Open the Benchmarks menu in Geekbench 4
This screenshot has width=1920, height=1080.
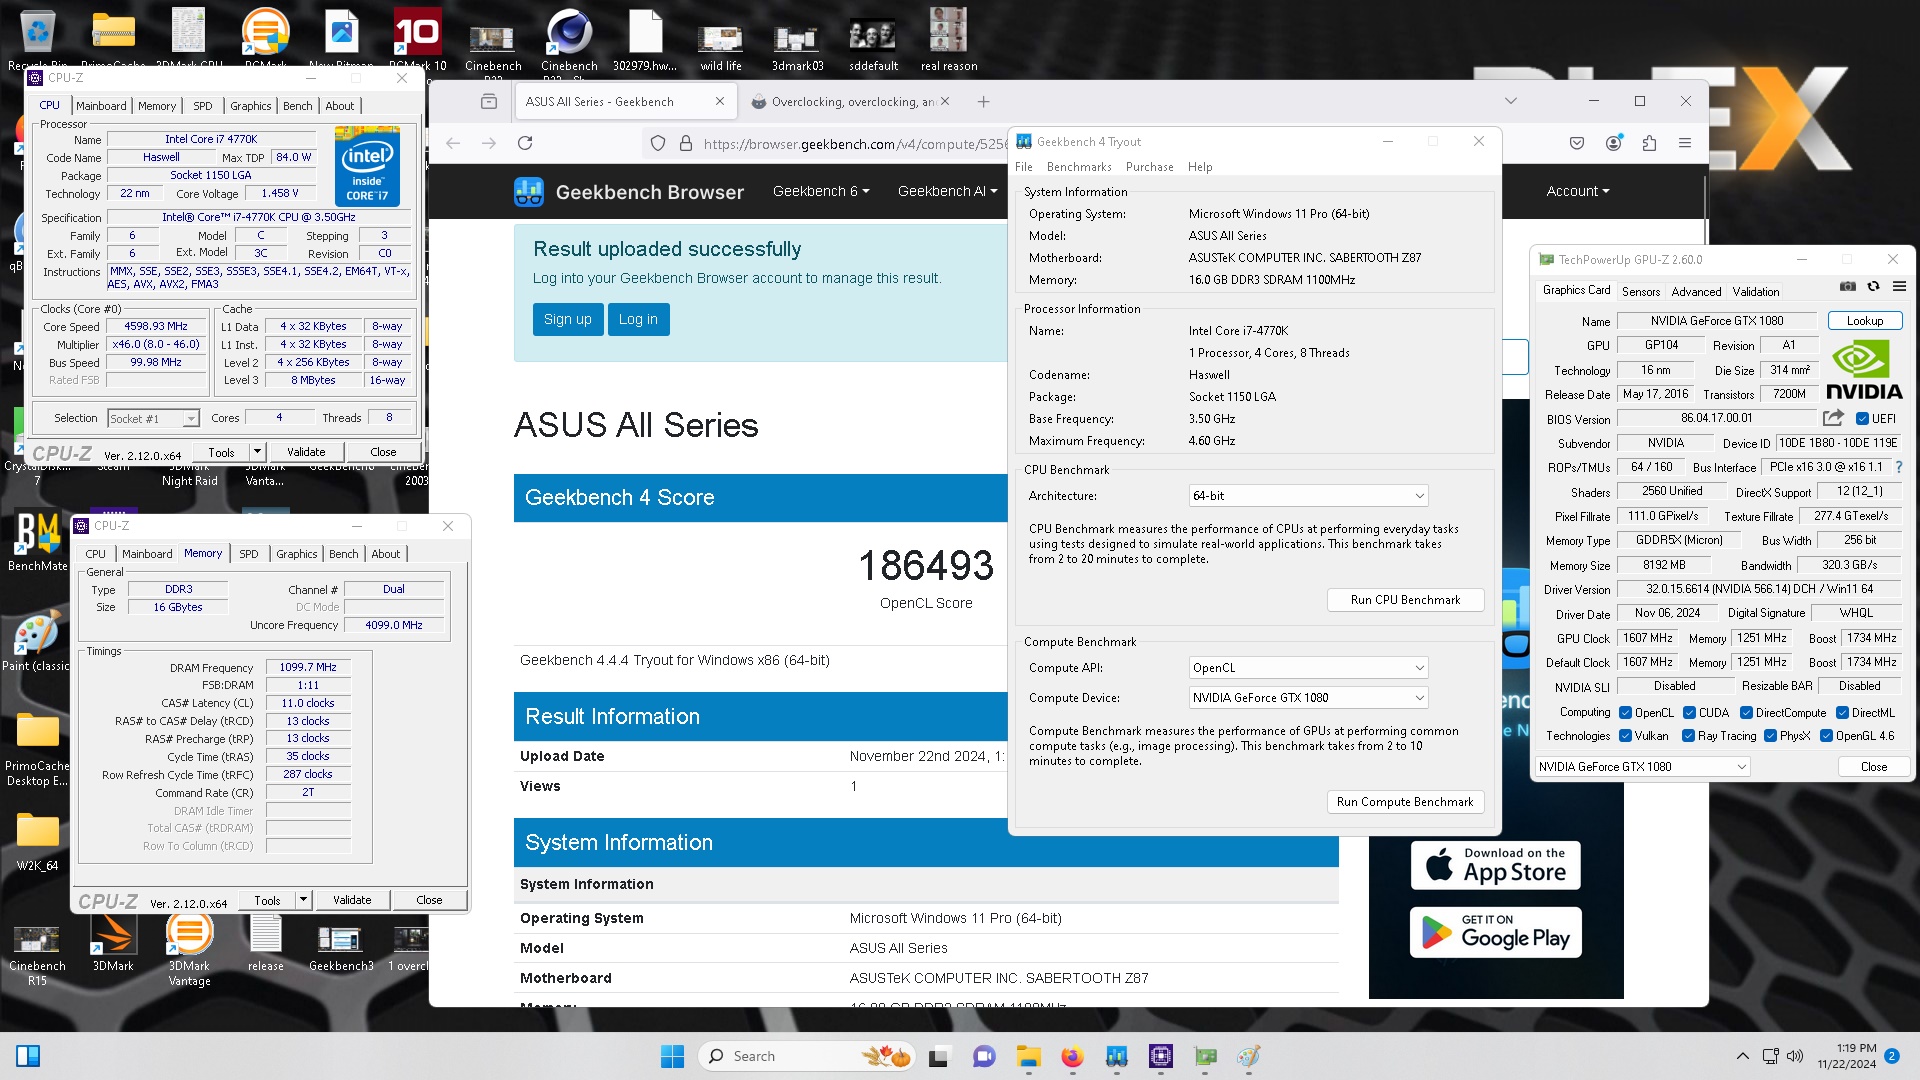(1079, 167)
